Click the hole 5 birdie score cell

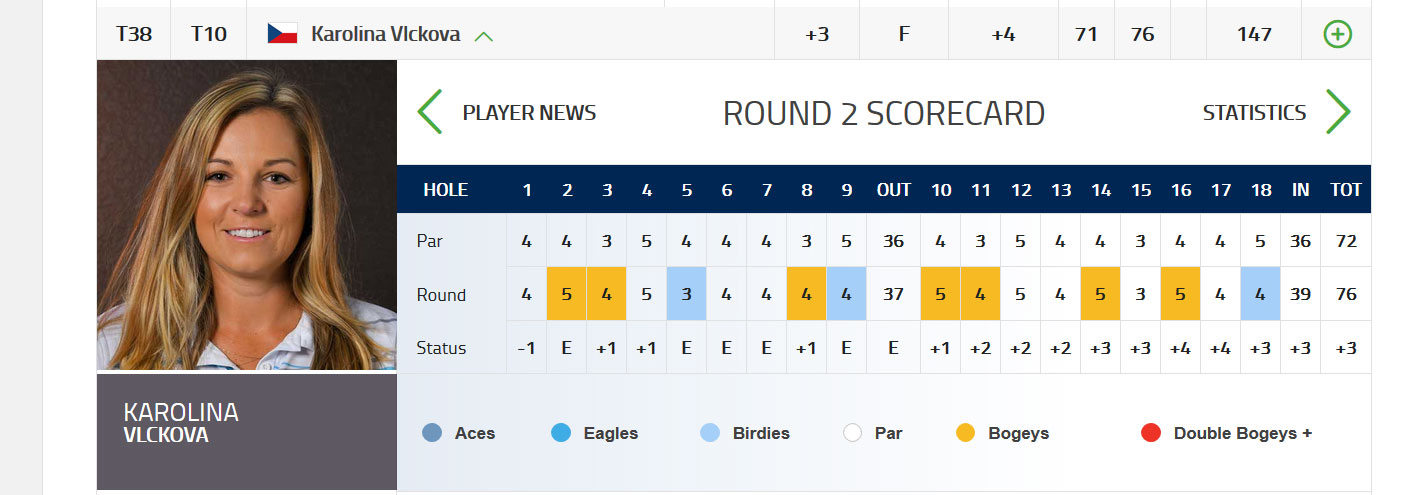coord(687,294)
